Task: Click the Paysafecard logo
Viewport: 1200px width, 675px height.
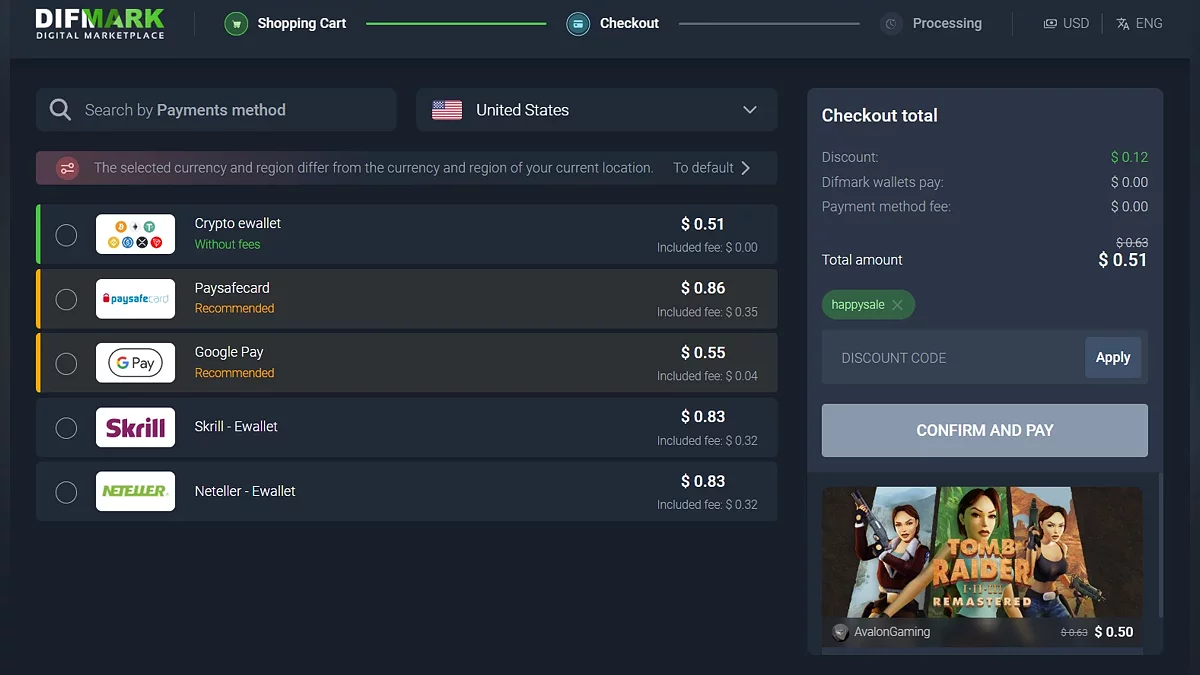Action: pyautogui.click(x=135, y=299)
